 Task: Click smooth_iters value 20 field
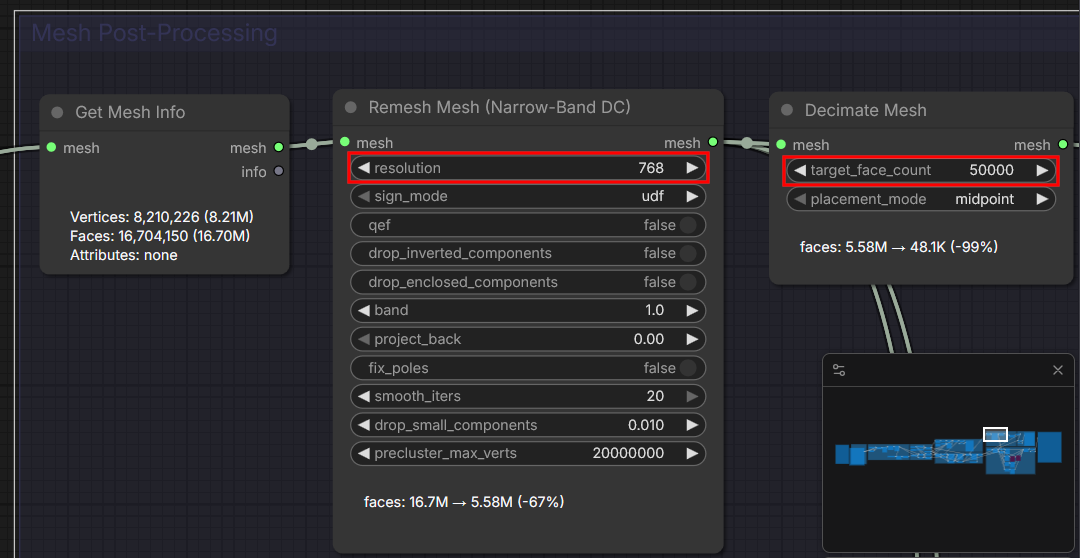point(528,396)
